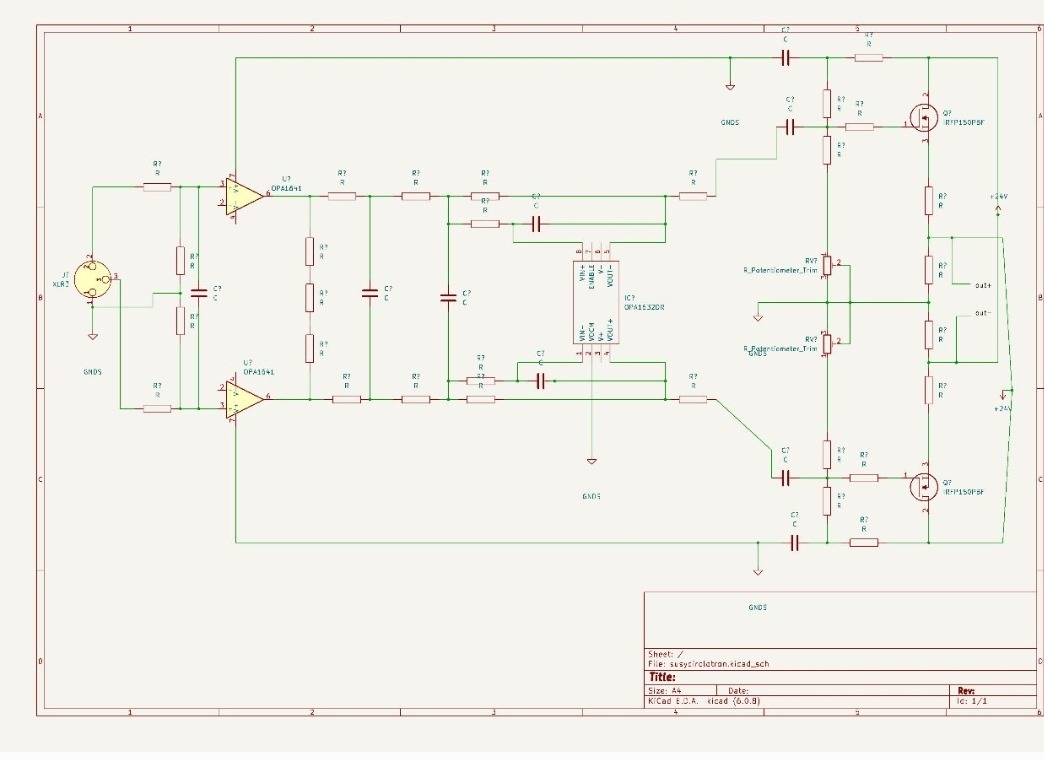
Task: Click the 'Title:' field in the title block
Action: tap(662, 677)
